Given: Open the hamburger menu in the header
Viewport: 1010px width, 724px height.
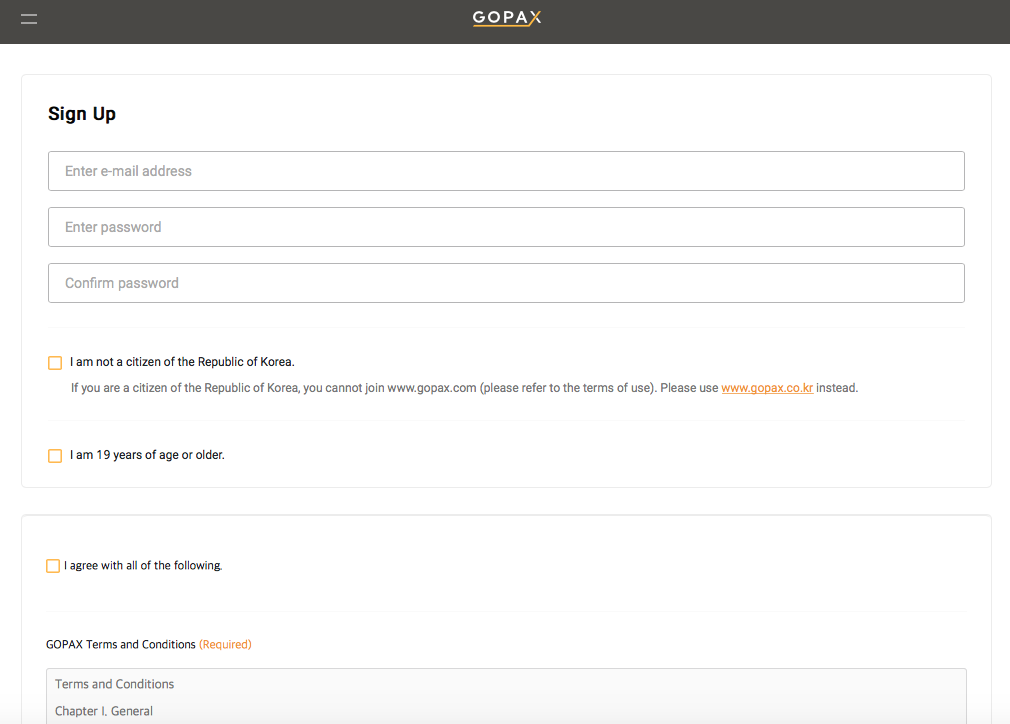Looking at the screenshot, I should click(29, 19).
